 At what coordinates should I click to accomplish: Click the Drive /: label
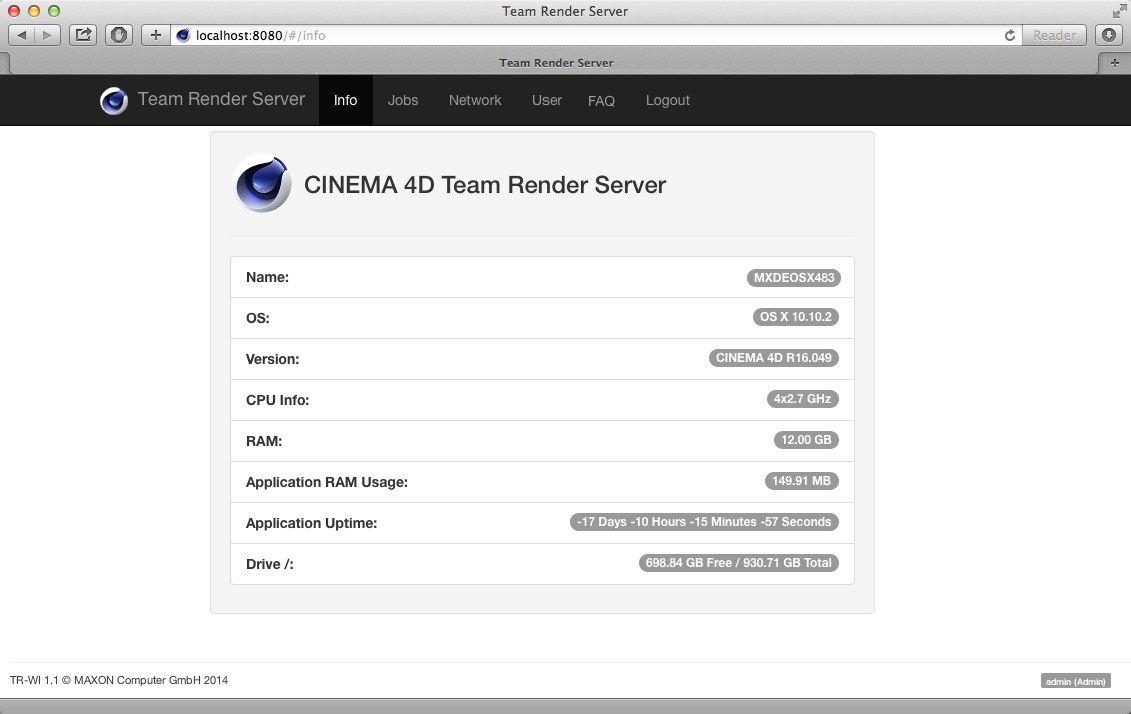click(270, 564)
